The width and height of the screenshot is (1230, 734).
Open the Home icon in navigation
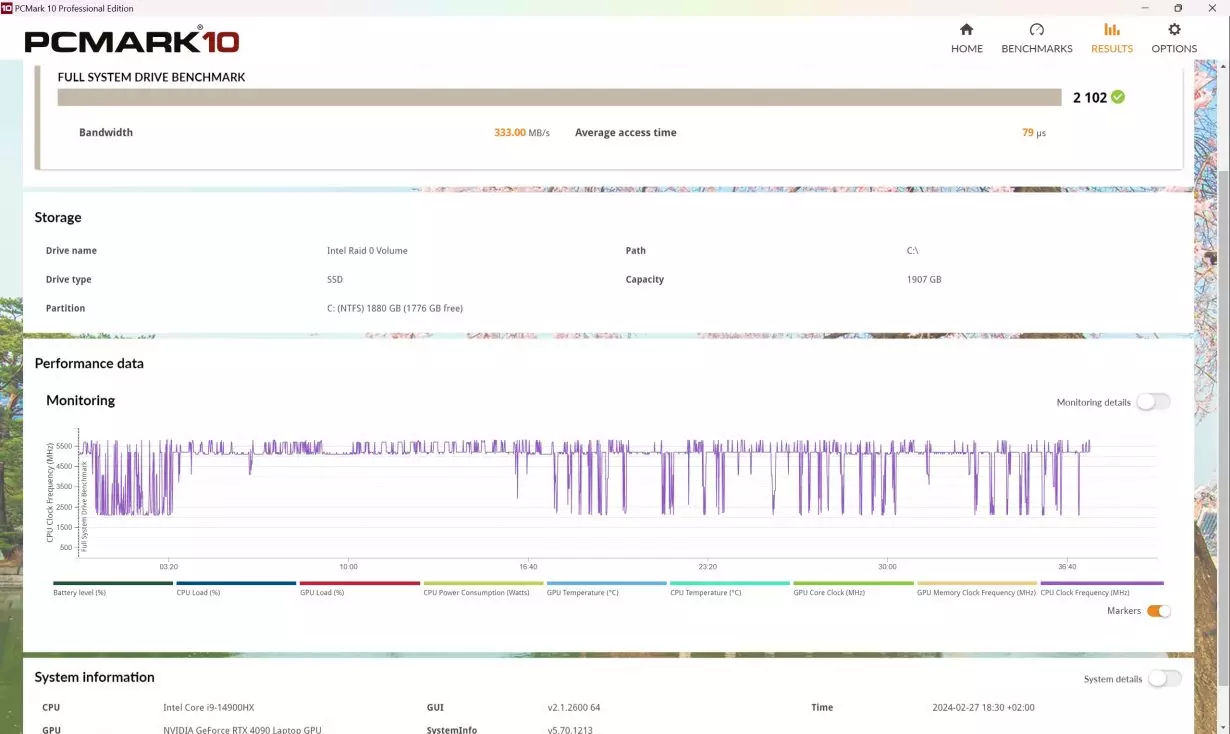pyautogui.click(x=966, y=30)
